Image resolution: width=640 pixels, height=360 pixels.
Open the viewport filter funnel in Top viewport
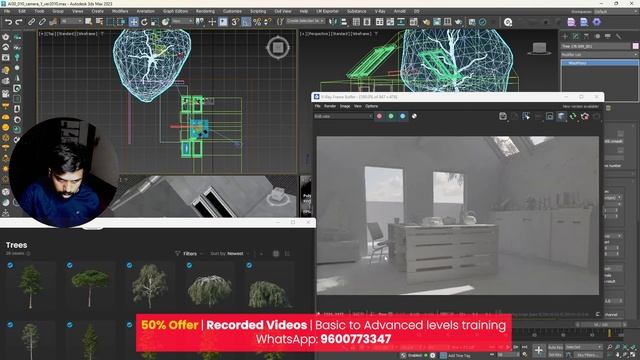(x=102, y=34)
